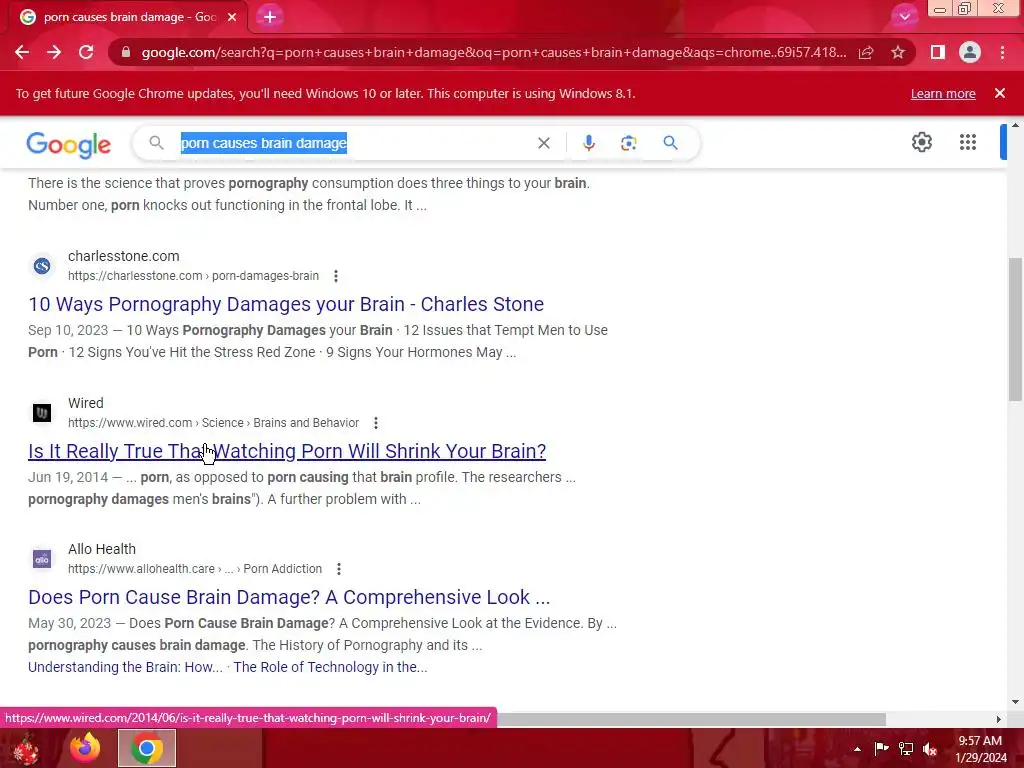
Task: Open Google quick settings gear
Action: pos(921,142)
